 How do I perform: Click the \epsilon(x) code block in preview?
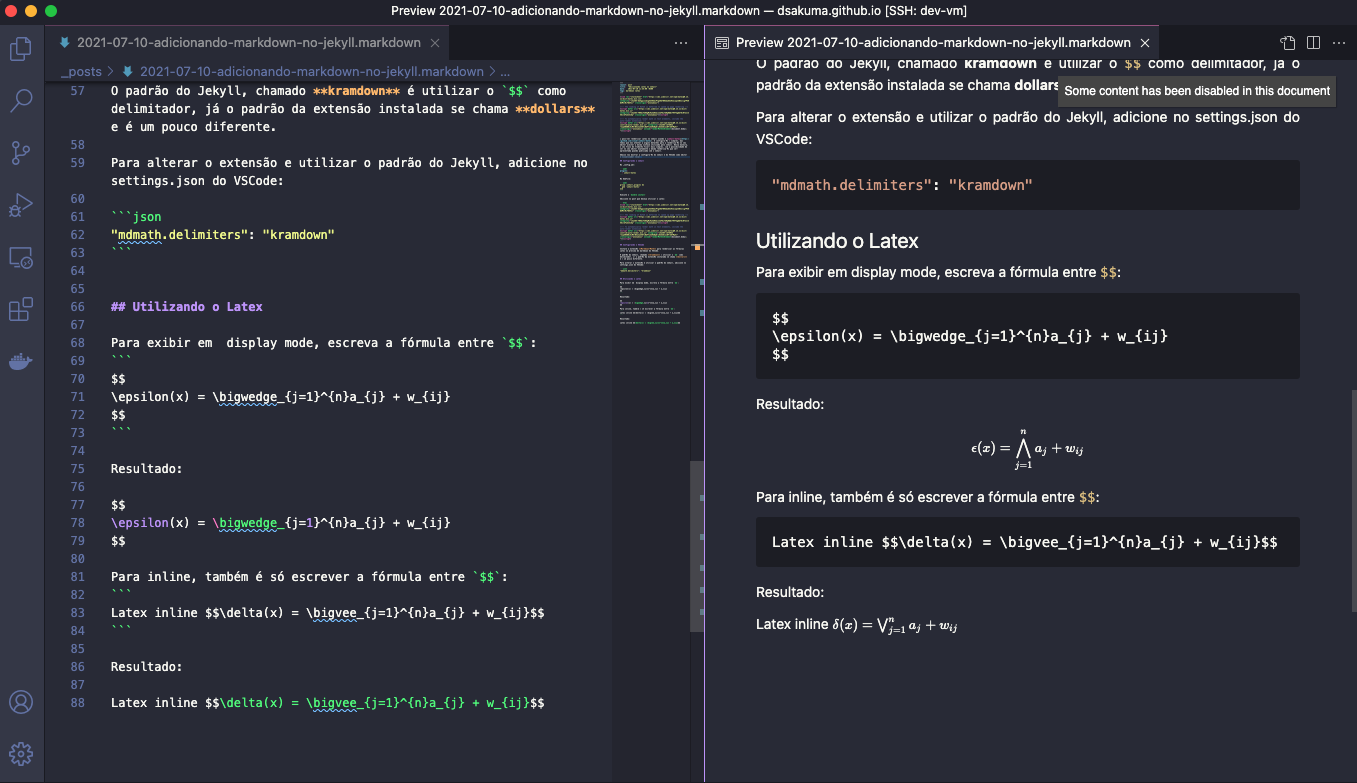pos(1028,336)
